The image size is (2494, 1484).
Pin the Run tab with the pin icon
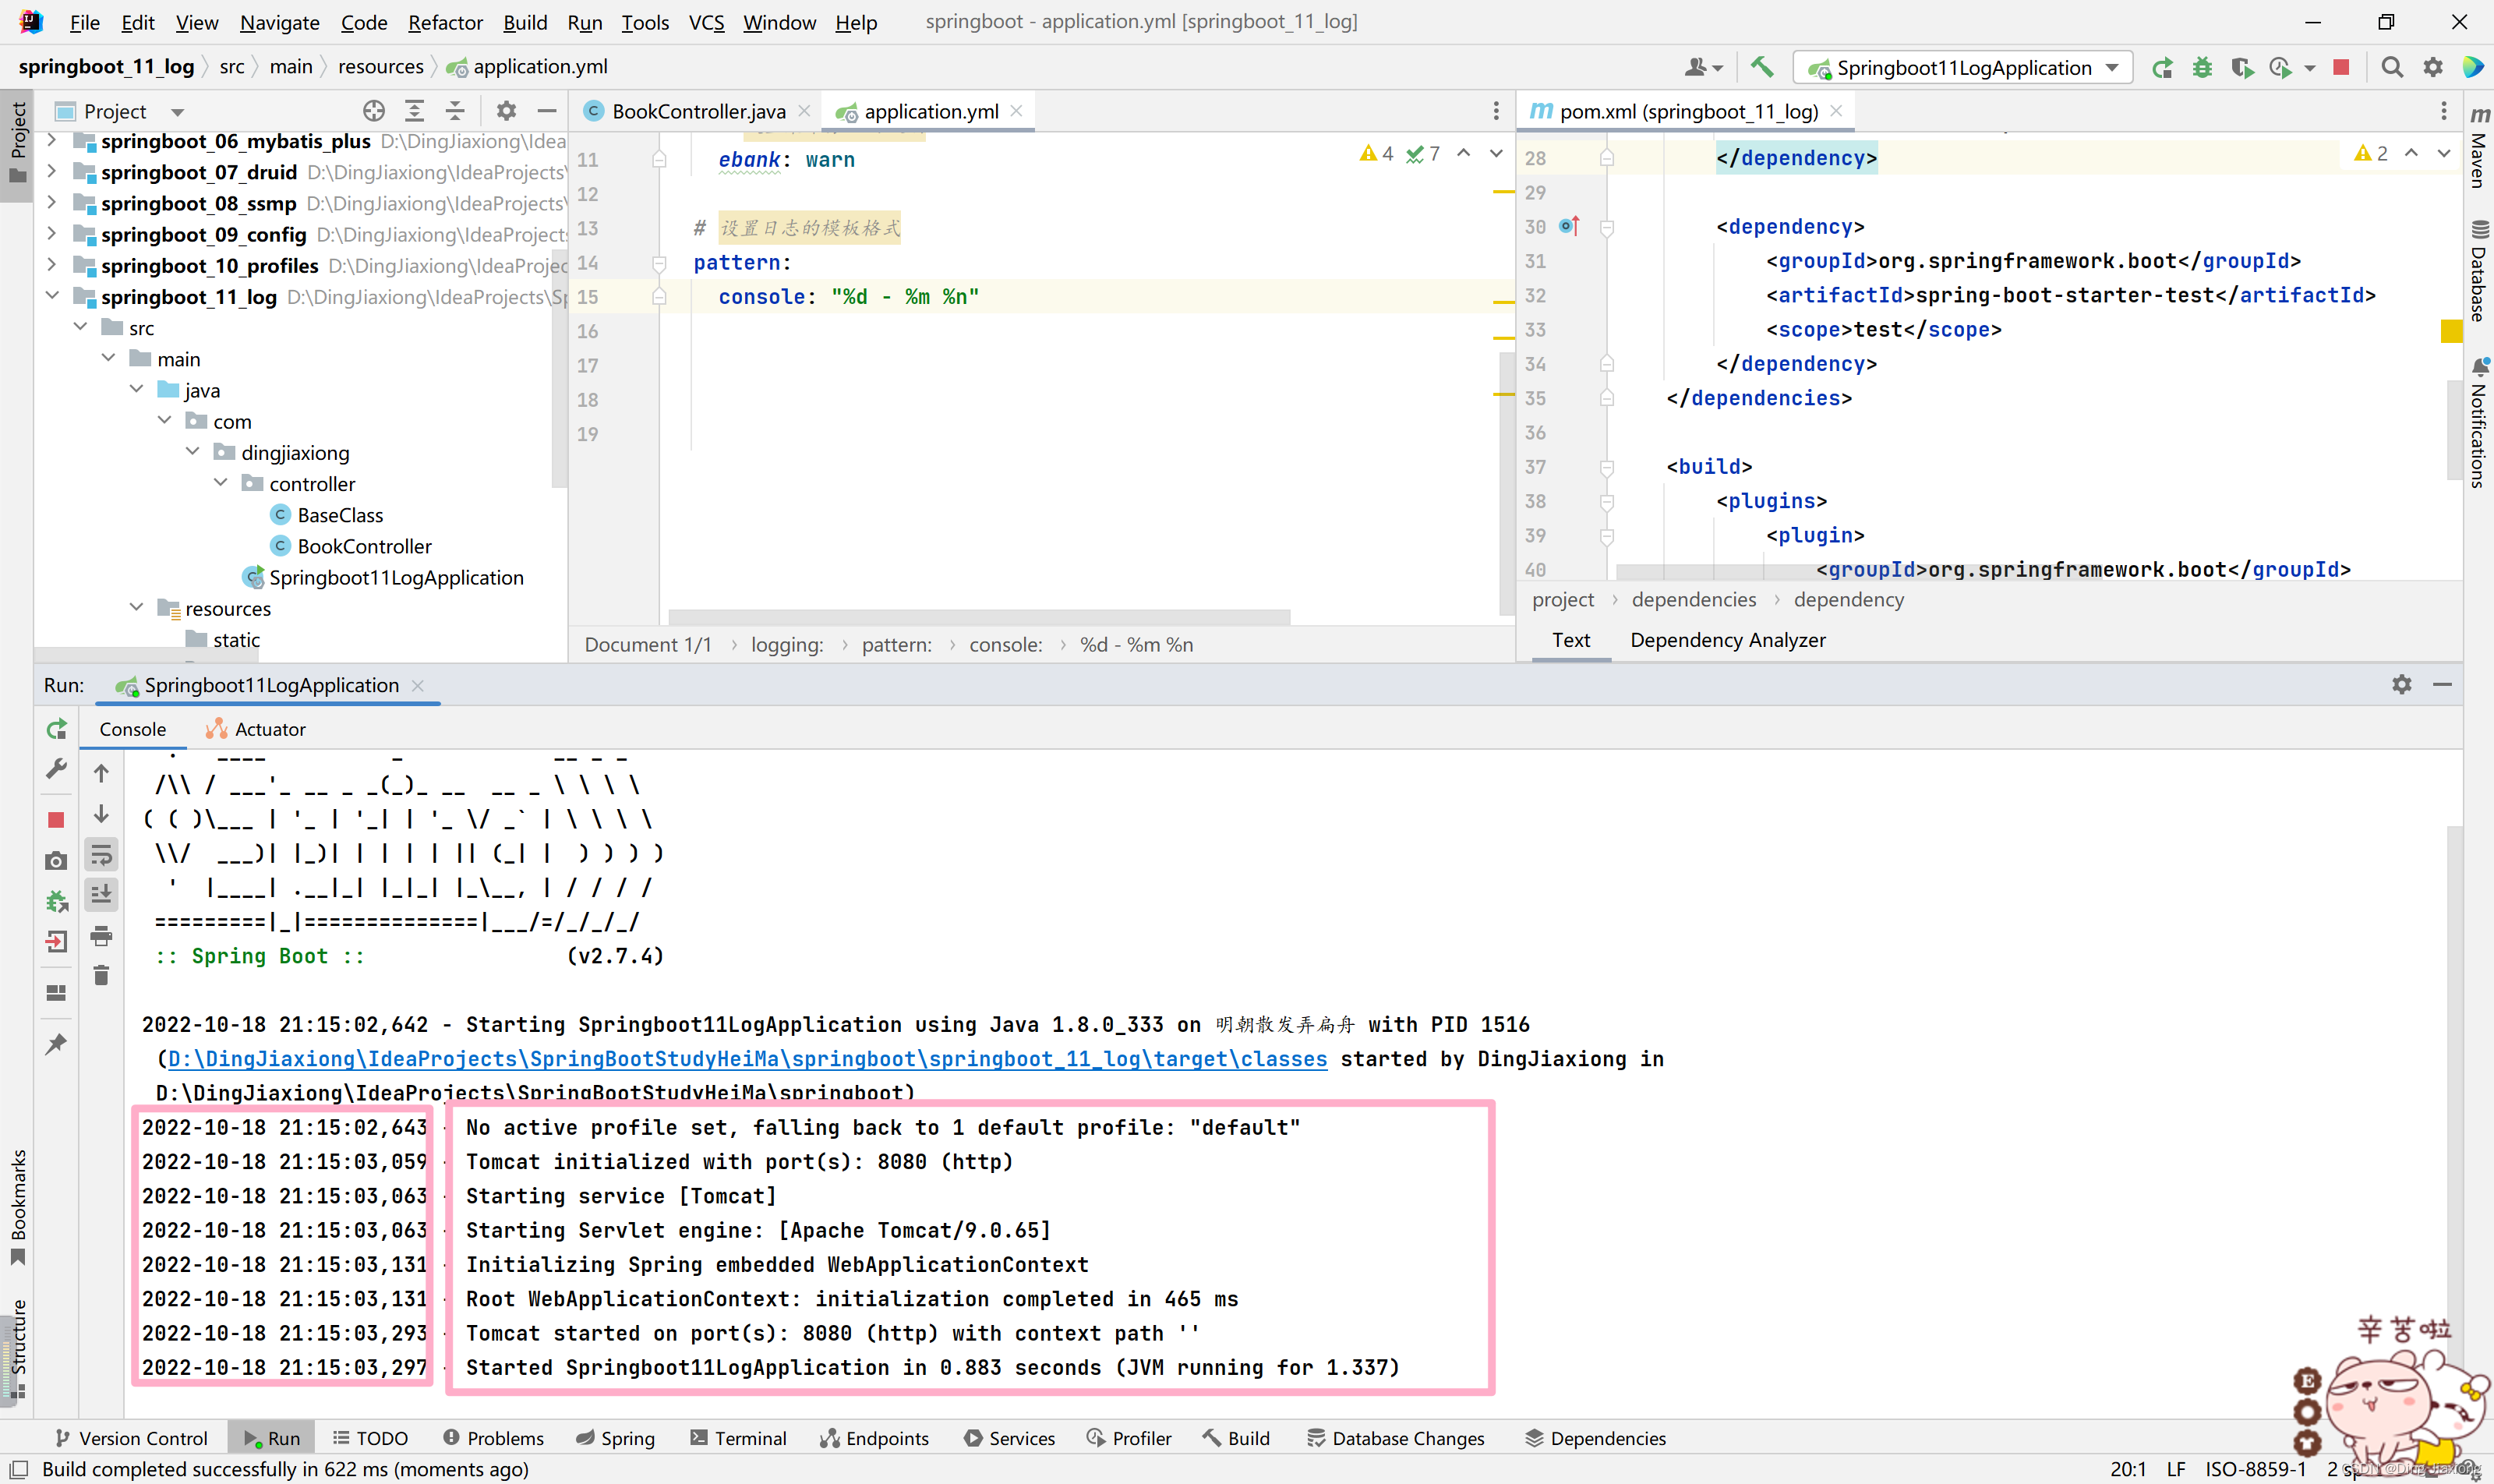click(x=57, y=1043)
